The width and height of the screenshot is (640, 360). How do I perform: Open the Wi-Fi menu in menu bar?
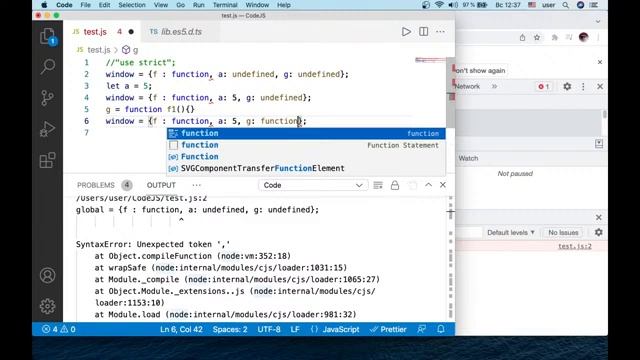tap(439, 5)
